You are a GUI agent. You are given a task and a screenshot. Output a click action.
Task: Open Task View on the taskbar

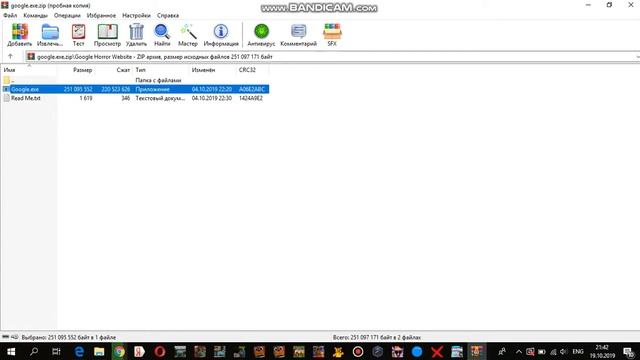coord(56,351)
